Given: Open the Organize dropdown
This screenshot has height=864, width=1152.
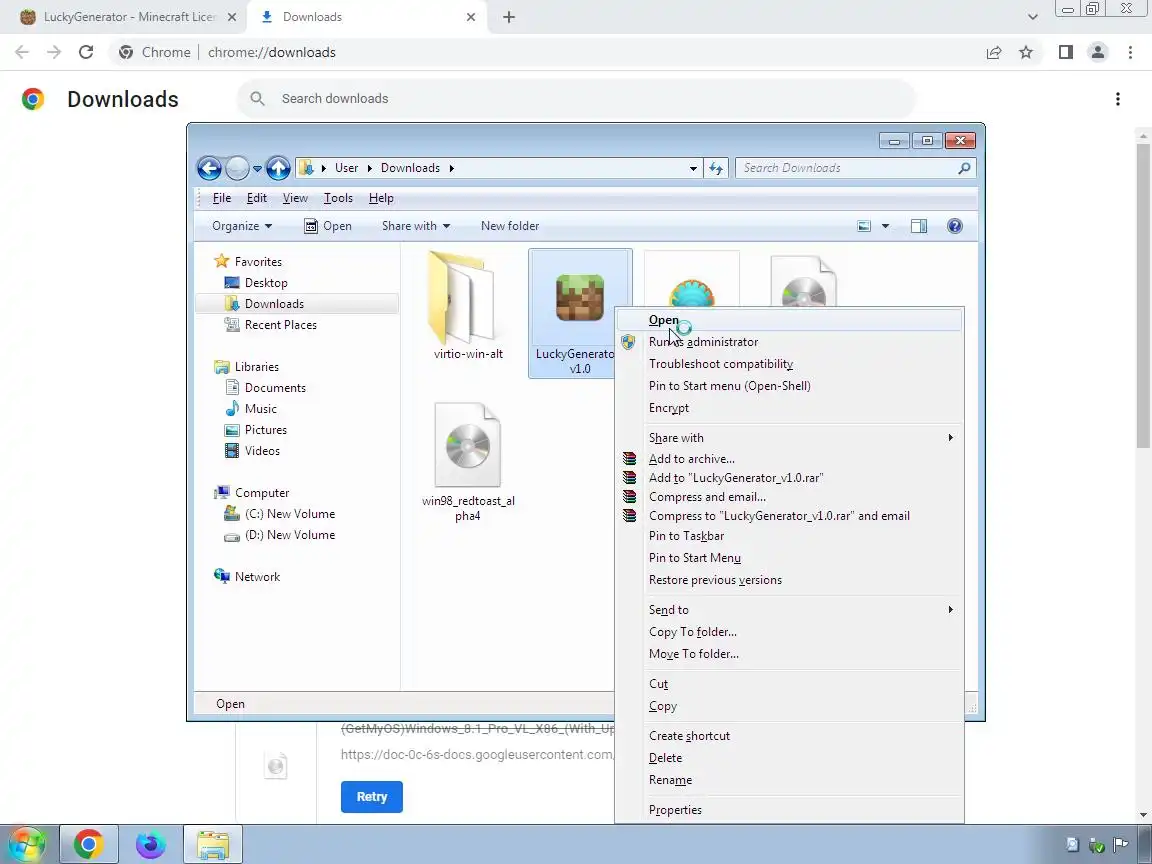Looking at the screenshot, I should (242, 226).
